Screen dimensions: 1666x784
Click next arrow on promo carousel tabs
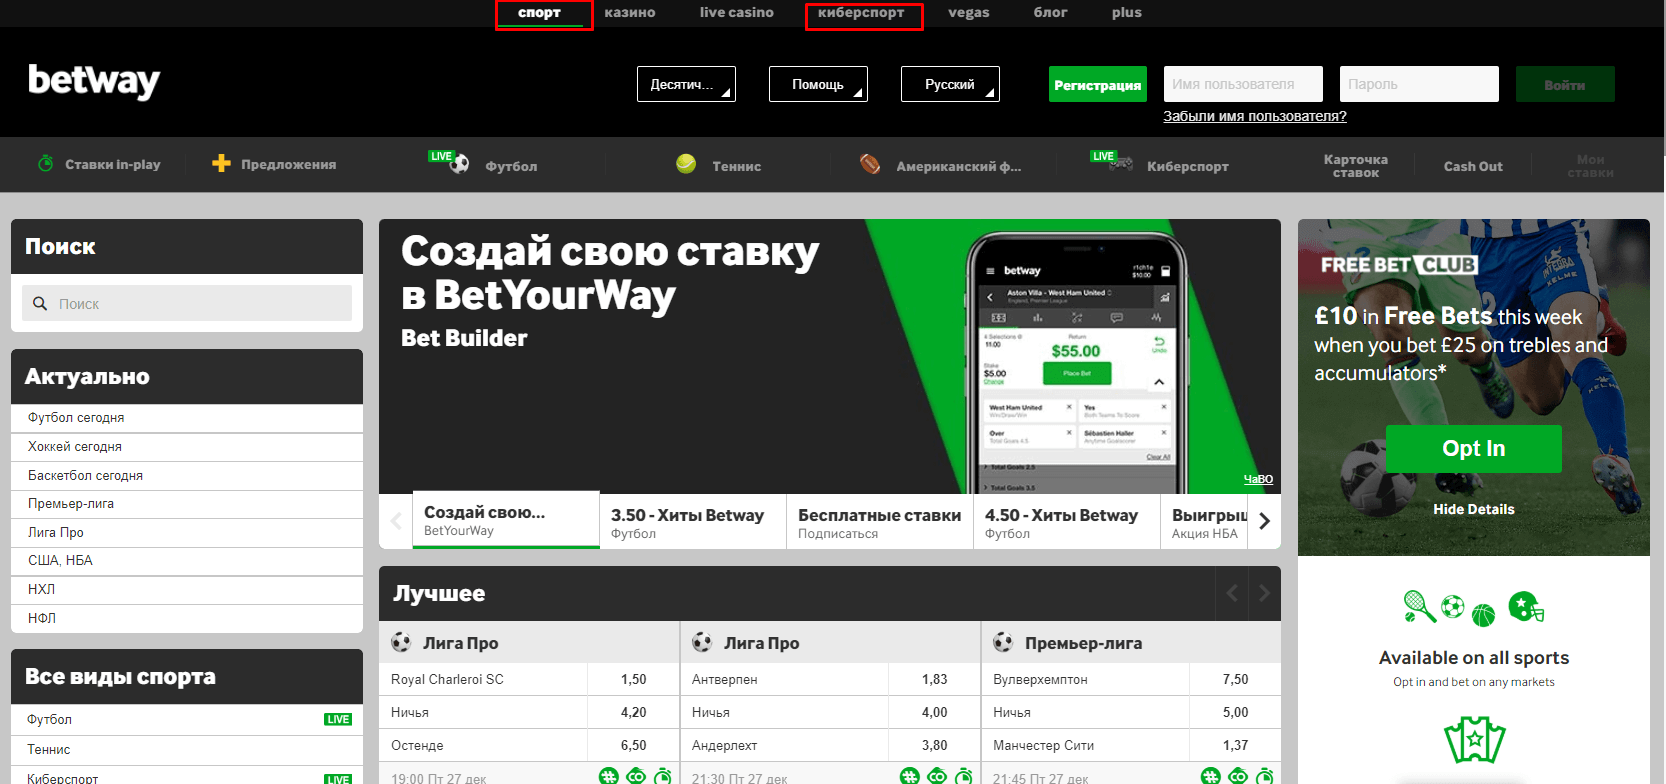[1265, 521]
